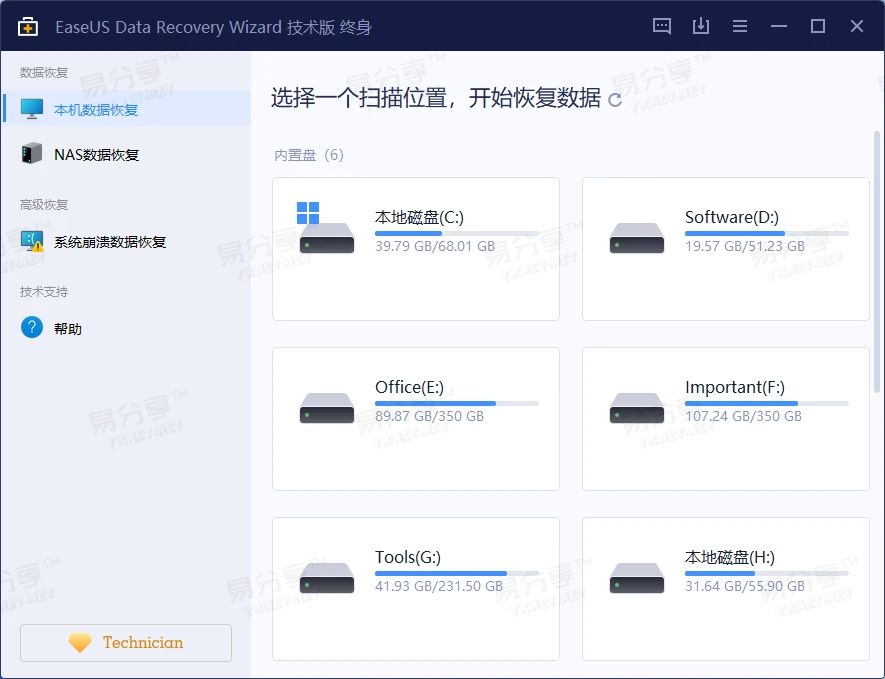Image resolution: width=885 pixels, height=679 pixels.
Task: Click the usage bar of Tools(G:)
Action: coord(457,573)
